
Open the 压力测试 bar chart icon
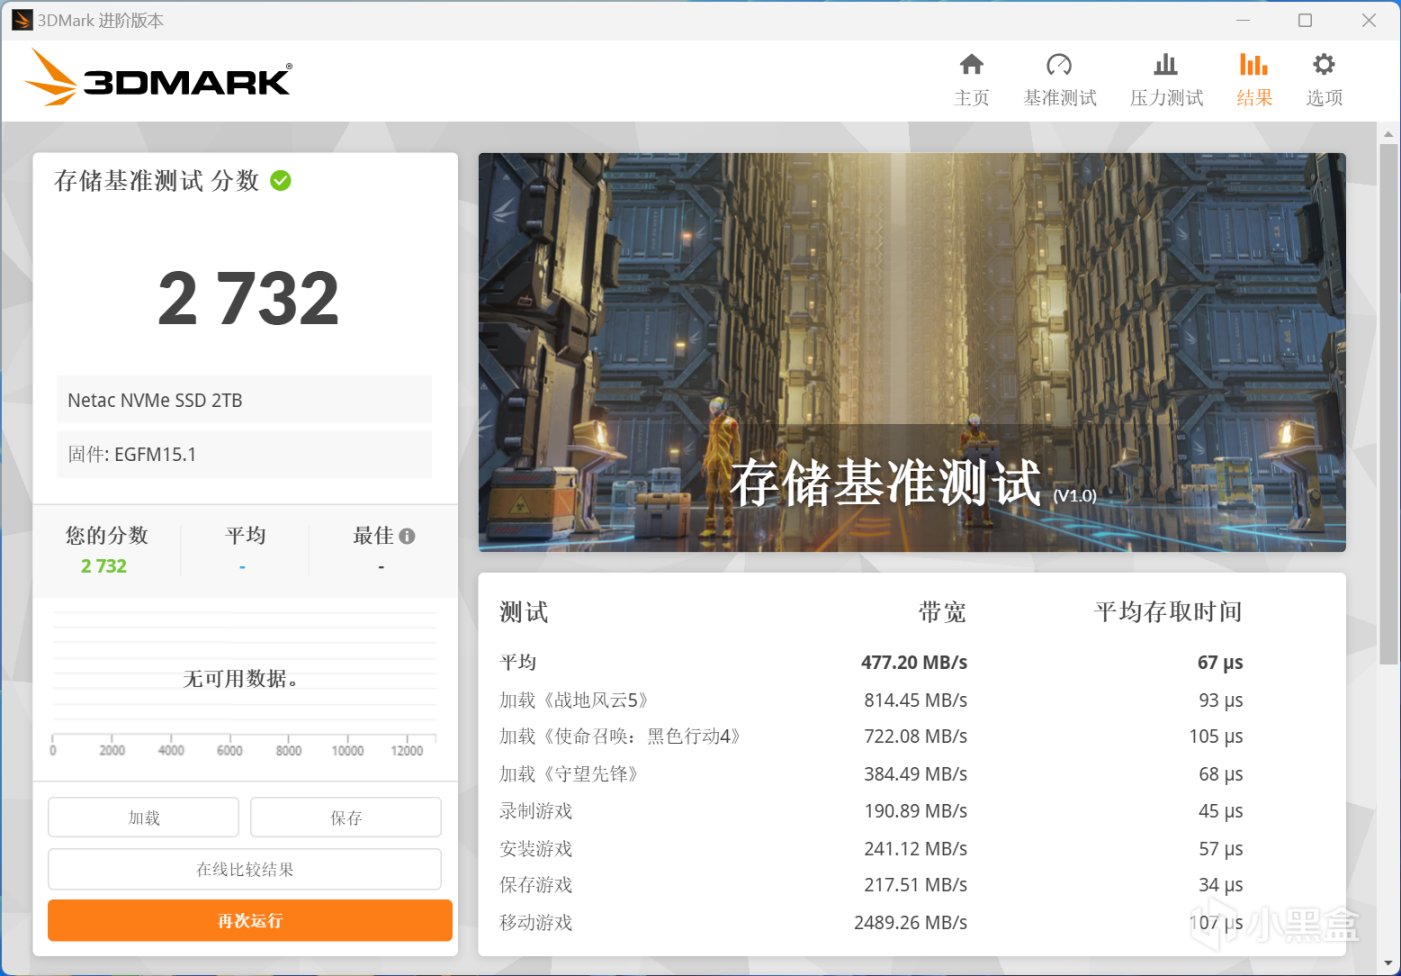(x=1166, y=65)
